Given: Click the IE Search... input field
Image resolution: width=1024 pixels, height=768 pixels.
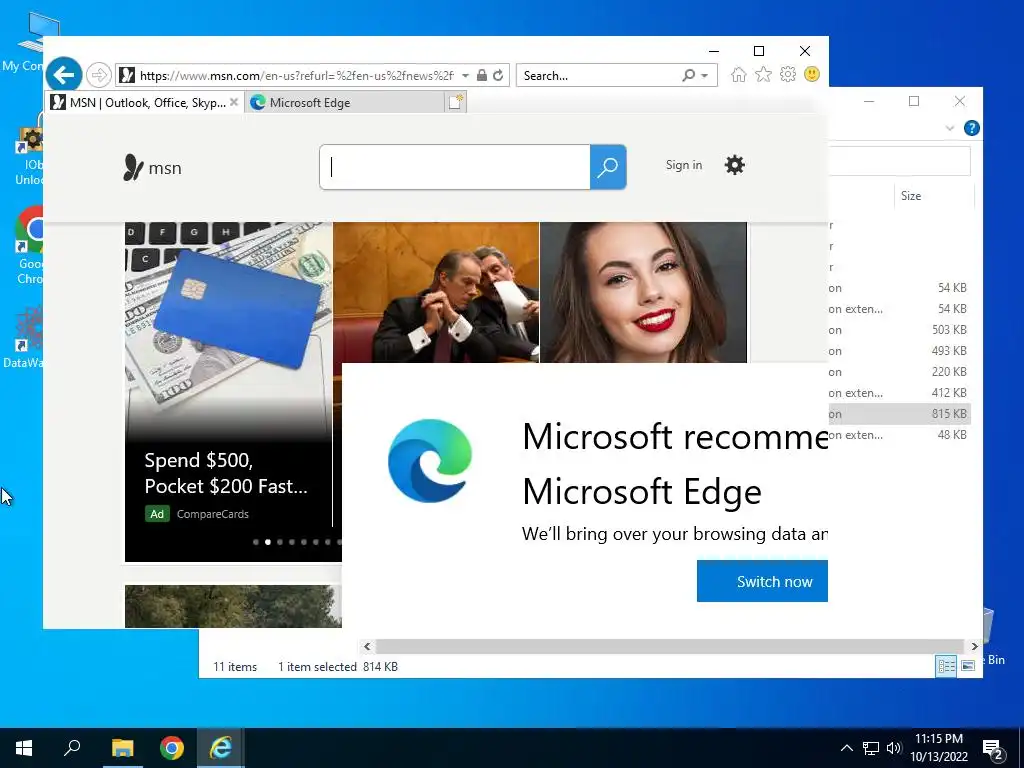Looking at the screenshot, I should [600, 75].
